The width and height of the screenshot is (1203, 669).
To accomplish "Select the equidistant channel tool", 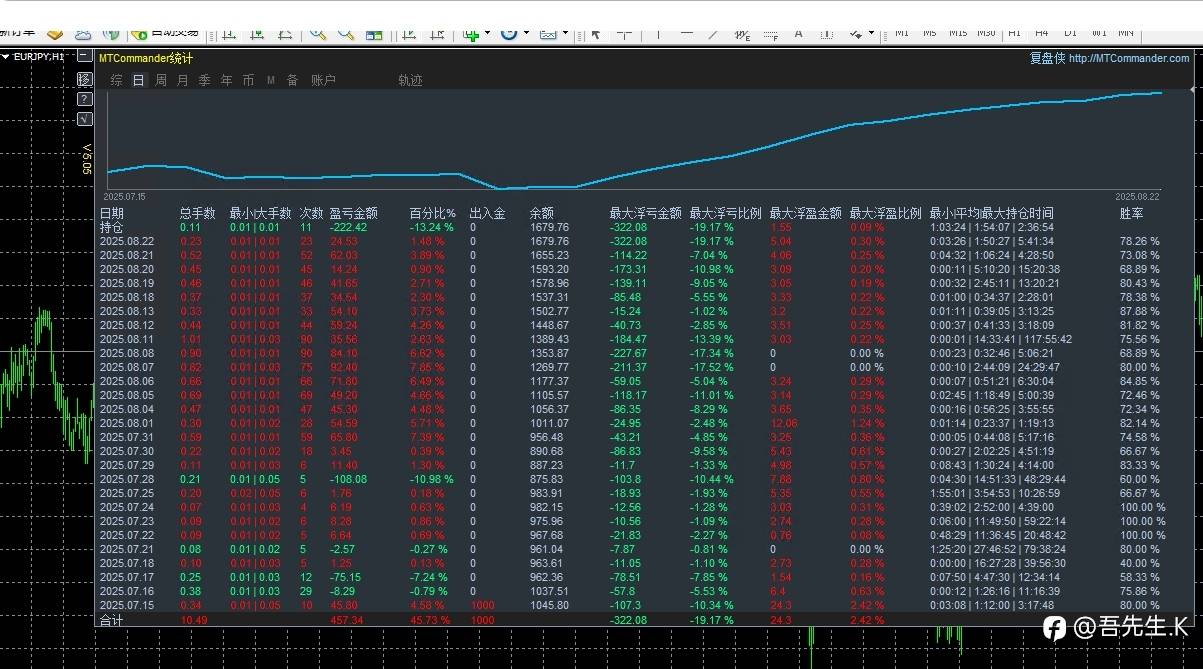I will click(742, 34).
